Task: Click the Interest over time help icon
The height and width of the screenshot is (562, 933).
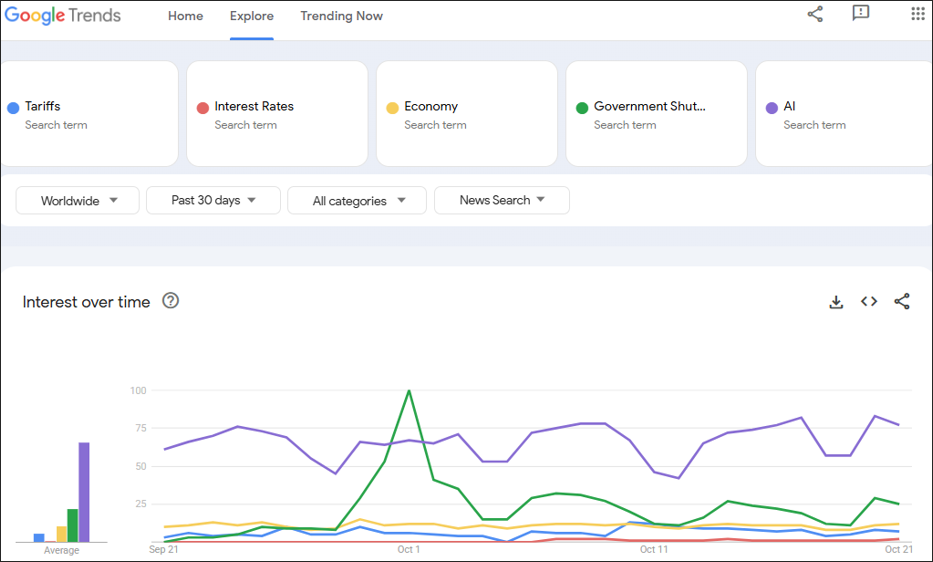Action: [x=171, y=301]
